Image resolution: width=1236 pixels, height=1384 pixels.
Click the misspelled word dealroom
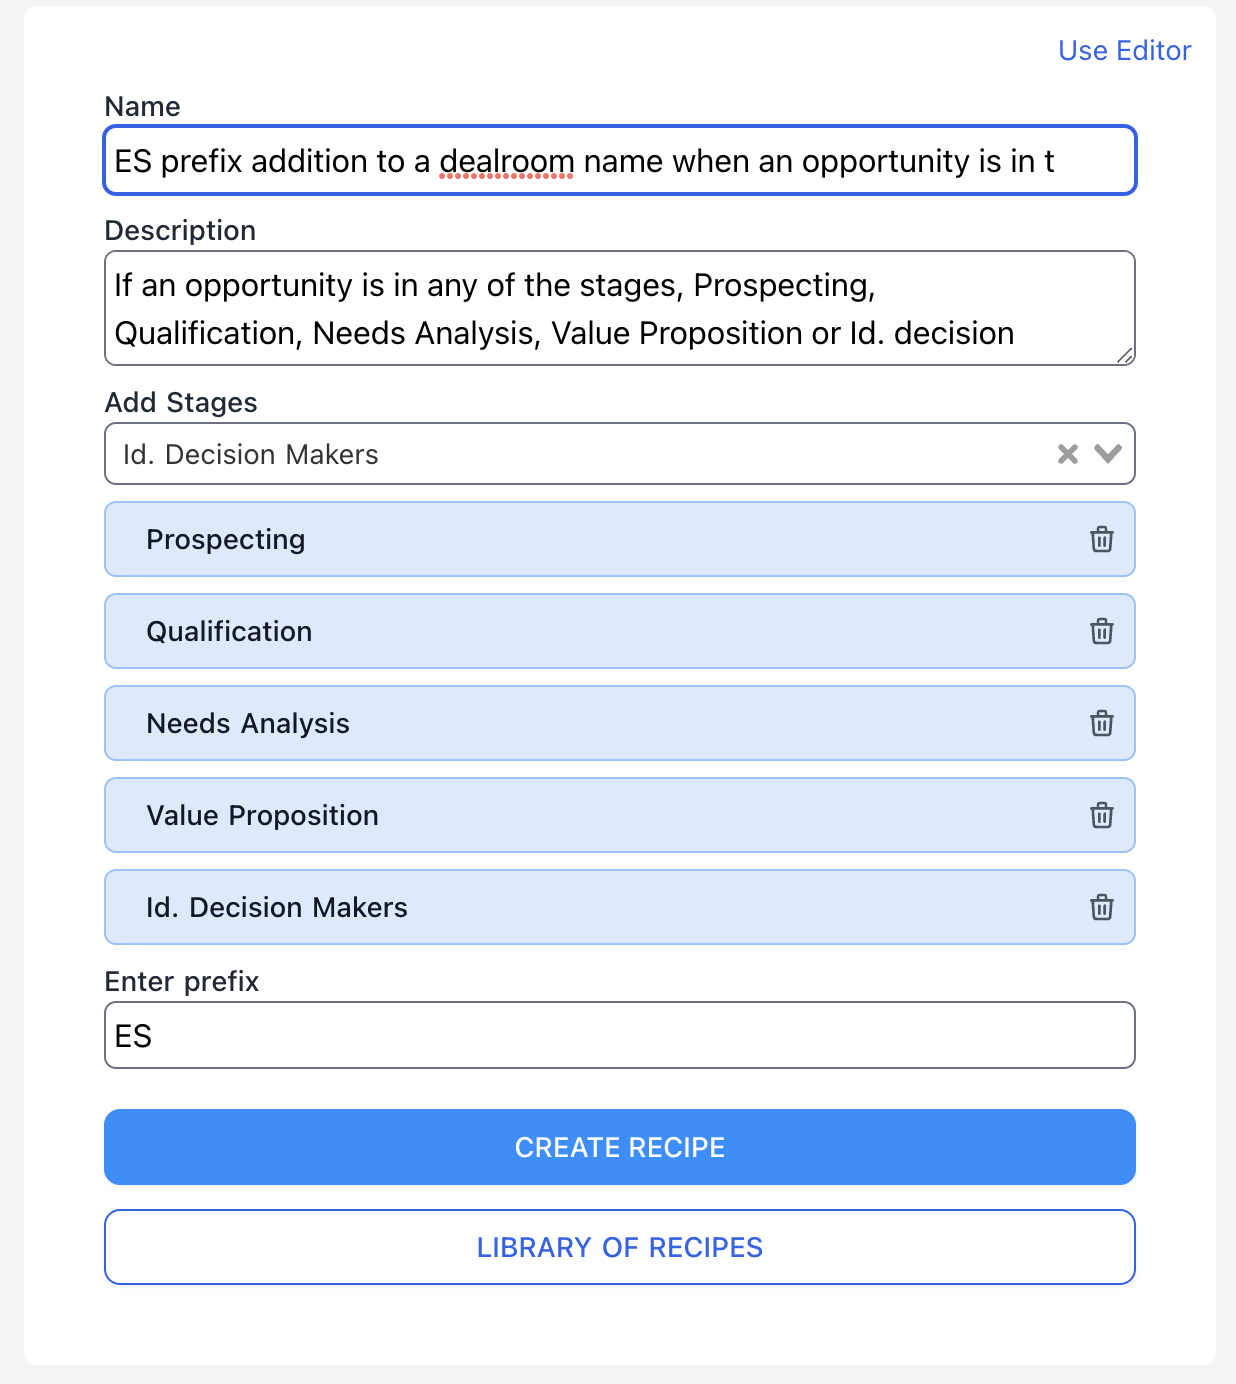click(506, 161)
